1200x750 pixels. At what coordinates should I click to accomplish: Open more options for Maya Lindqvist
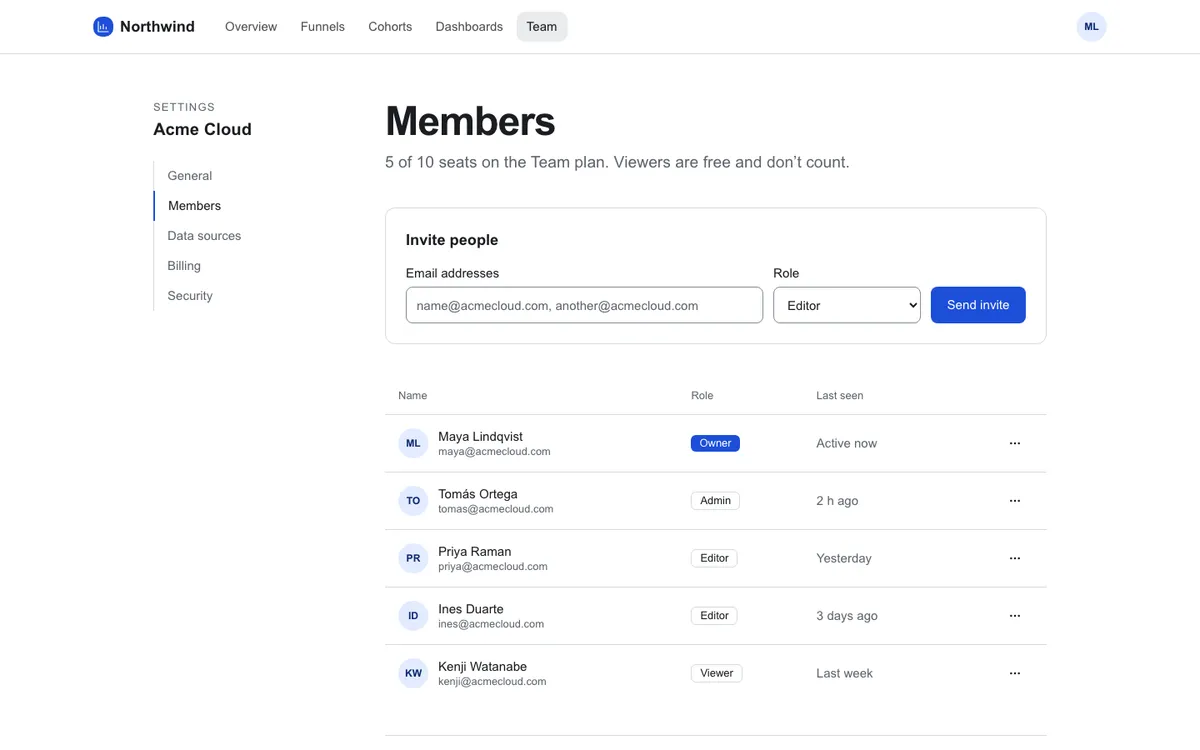tap(1015, 443)
